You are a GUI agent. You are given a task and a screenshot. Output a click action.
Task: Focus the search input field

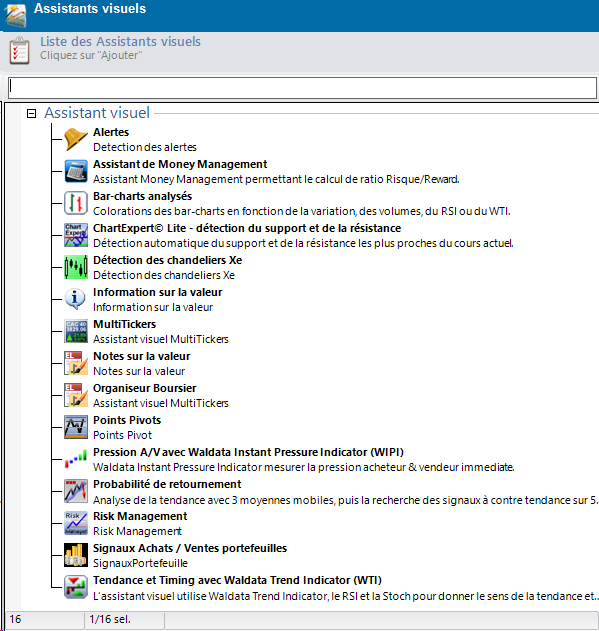[x=302, y=87]
